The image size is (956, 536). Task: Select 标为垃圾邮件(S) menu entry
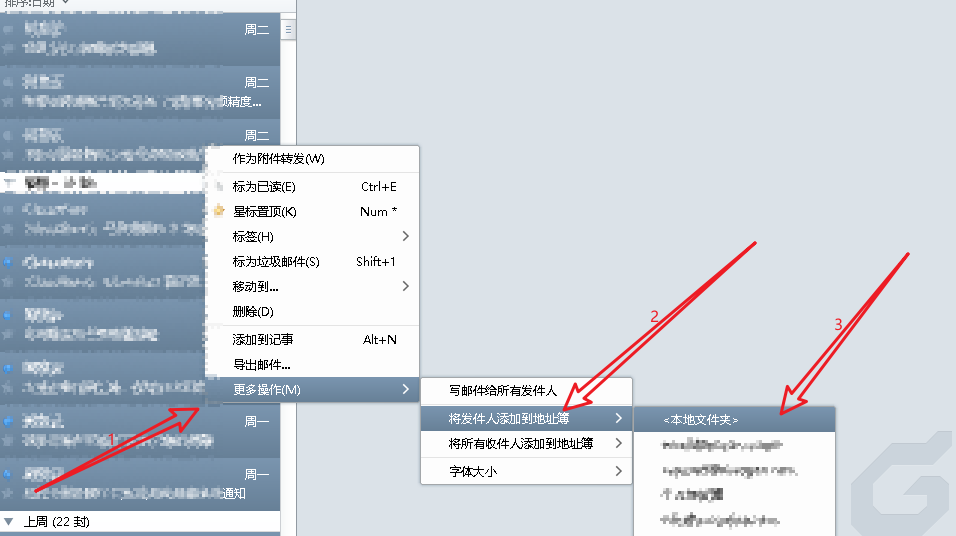[x=276, y=262]
